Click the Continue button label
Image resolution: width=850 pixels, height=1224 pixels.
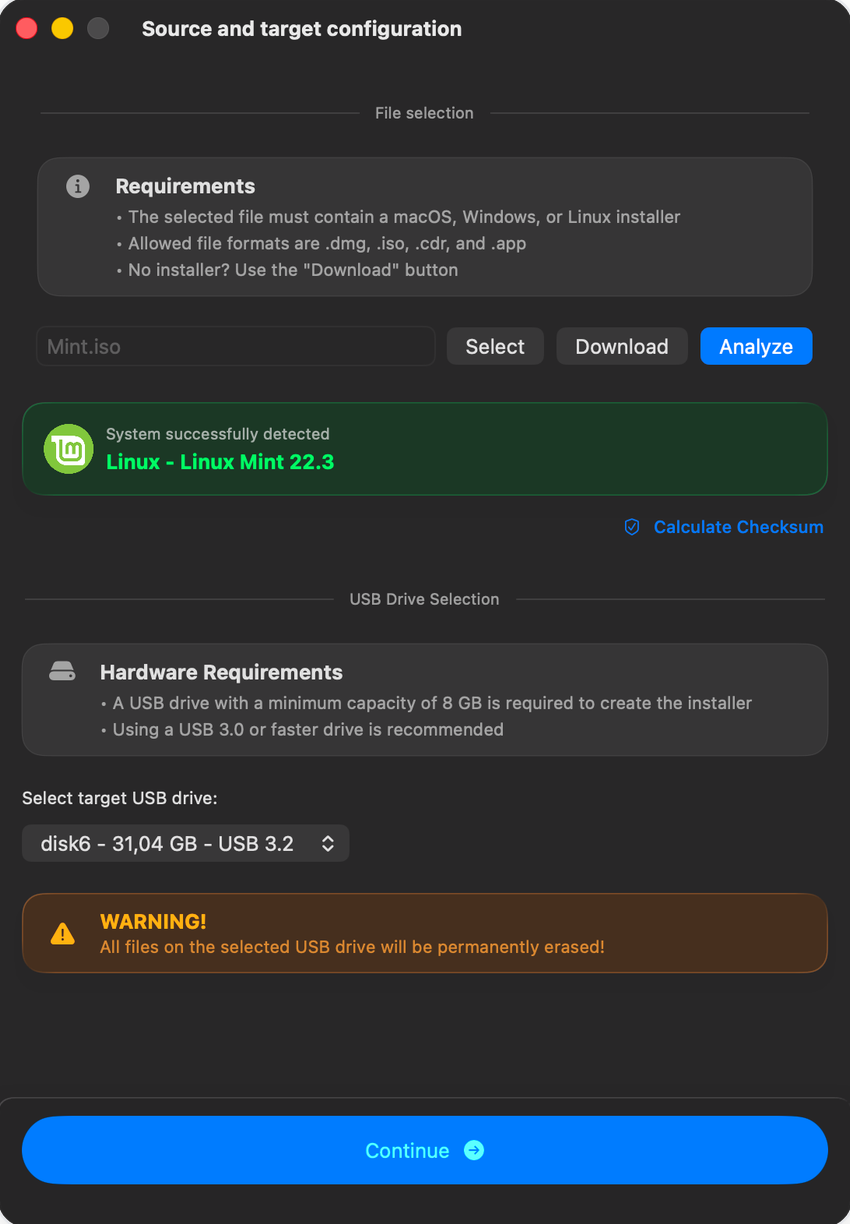(407, 1150)
